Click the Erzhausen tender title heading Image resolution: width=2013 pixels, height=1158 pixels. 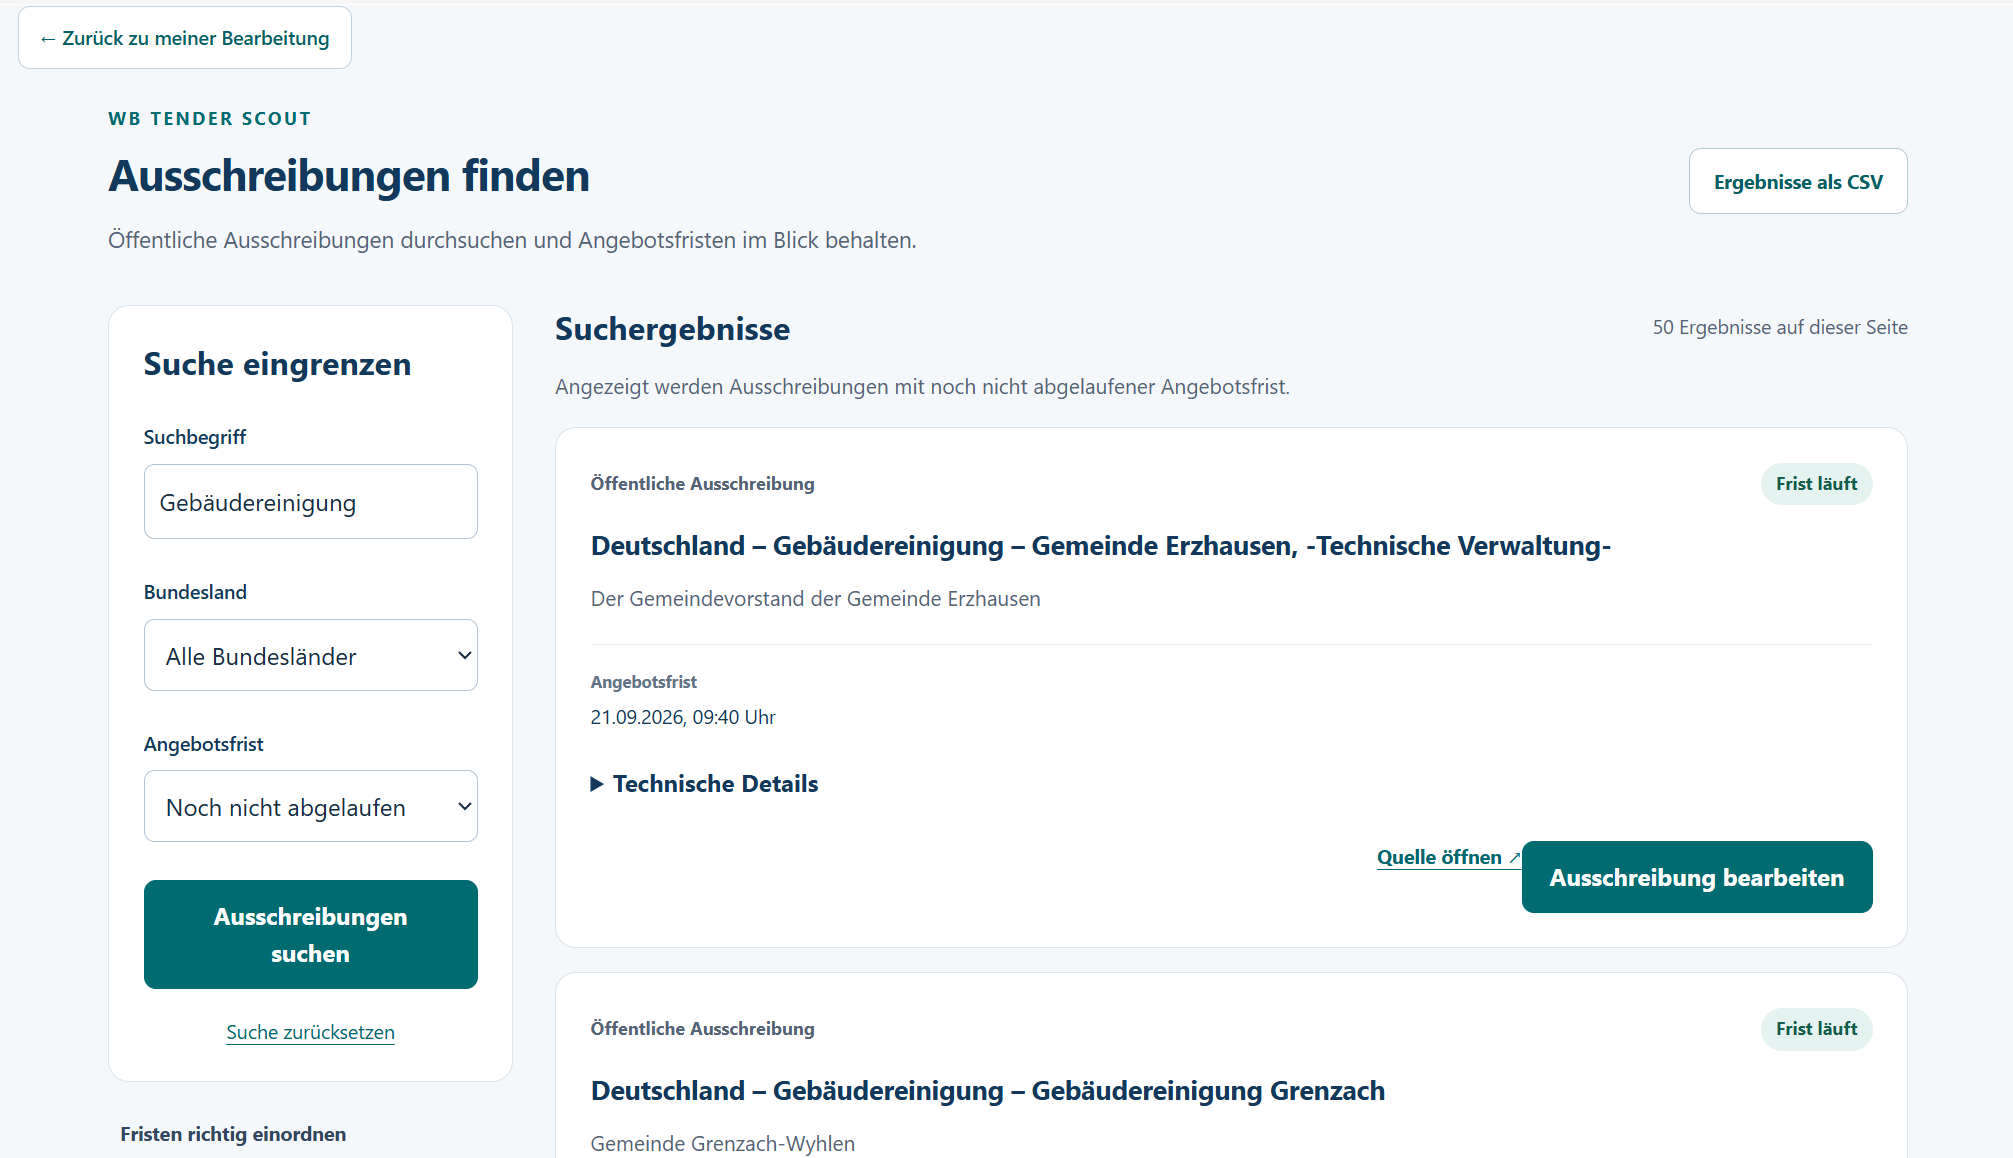1100,546
